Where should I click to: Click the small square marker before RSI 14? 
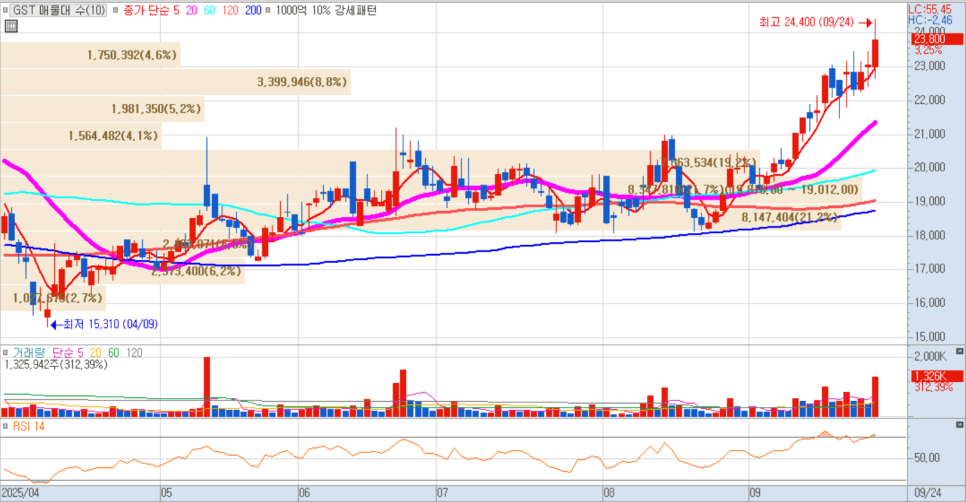(6, 426)
